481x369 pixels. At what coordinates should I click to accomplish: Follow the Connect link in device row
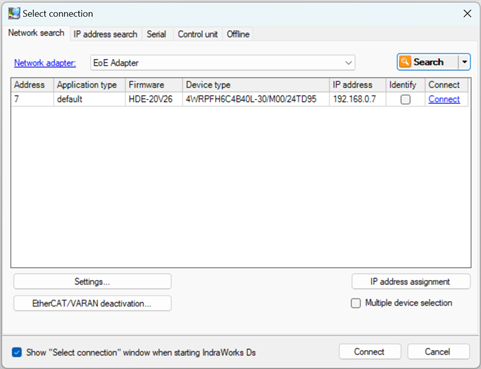coord(444,99)
